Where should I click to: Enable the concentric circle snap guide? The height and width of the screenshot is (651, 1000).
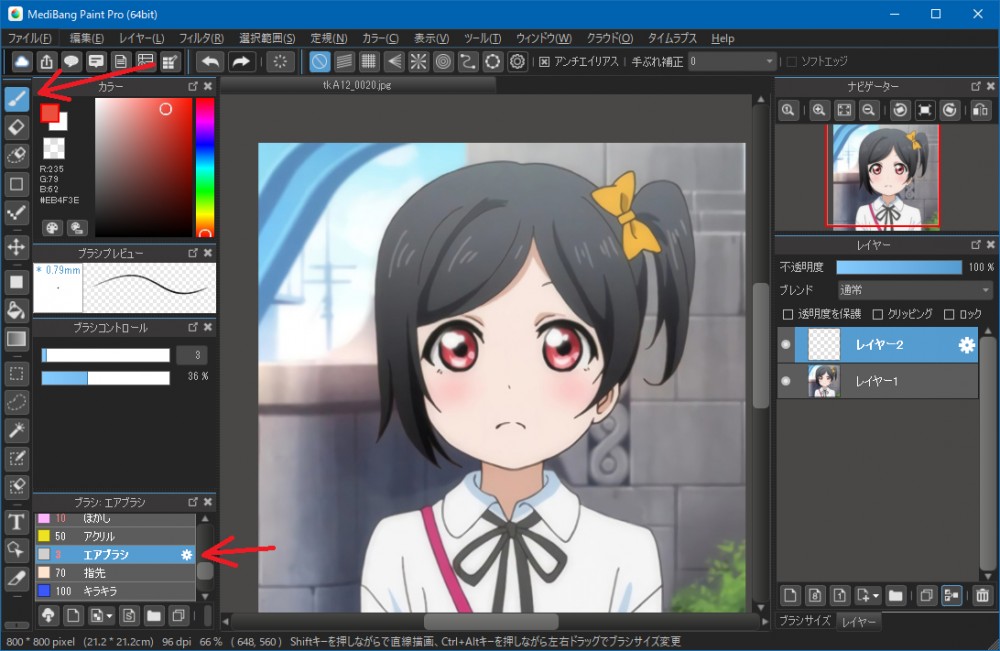pos(443,62)
